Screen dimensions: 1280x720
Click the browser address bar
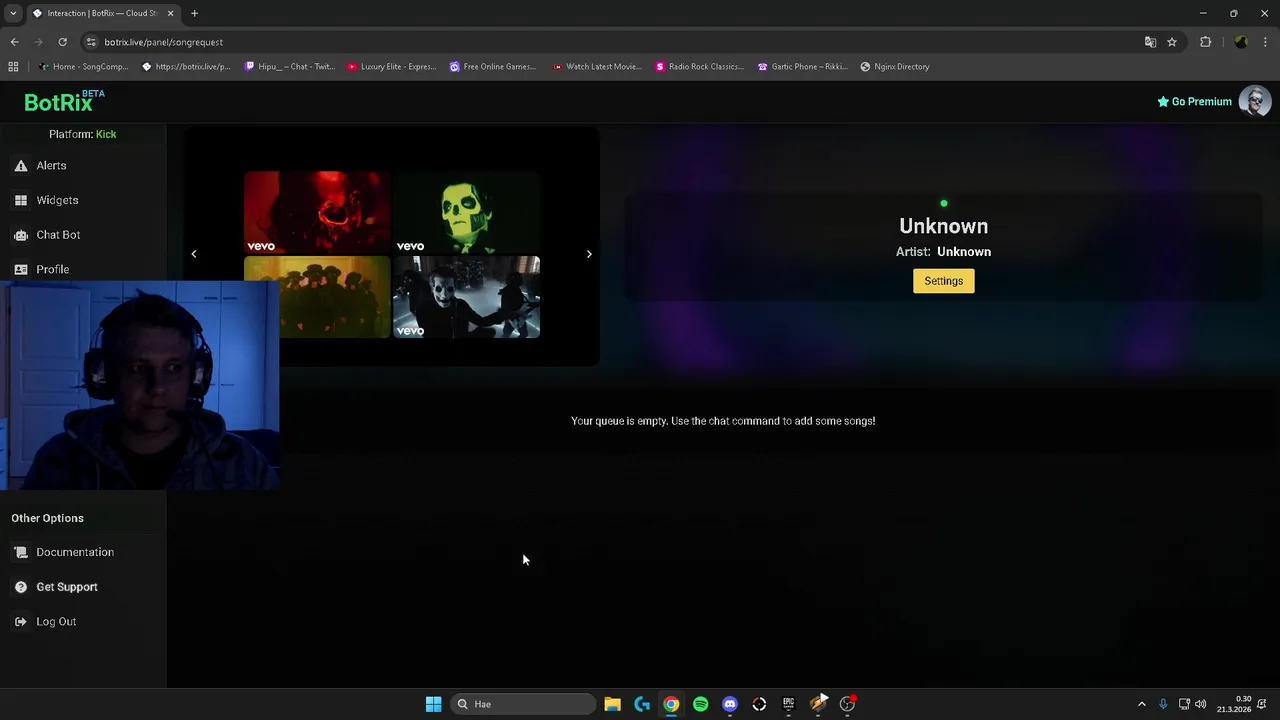coord(610,42)
